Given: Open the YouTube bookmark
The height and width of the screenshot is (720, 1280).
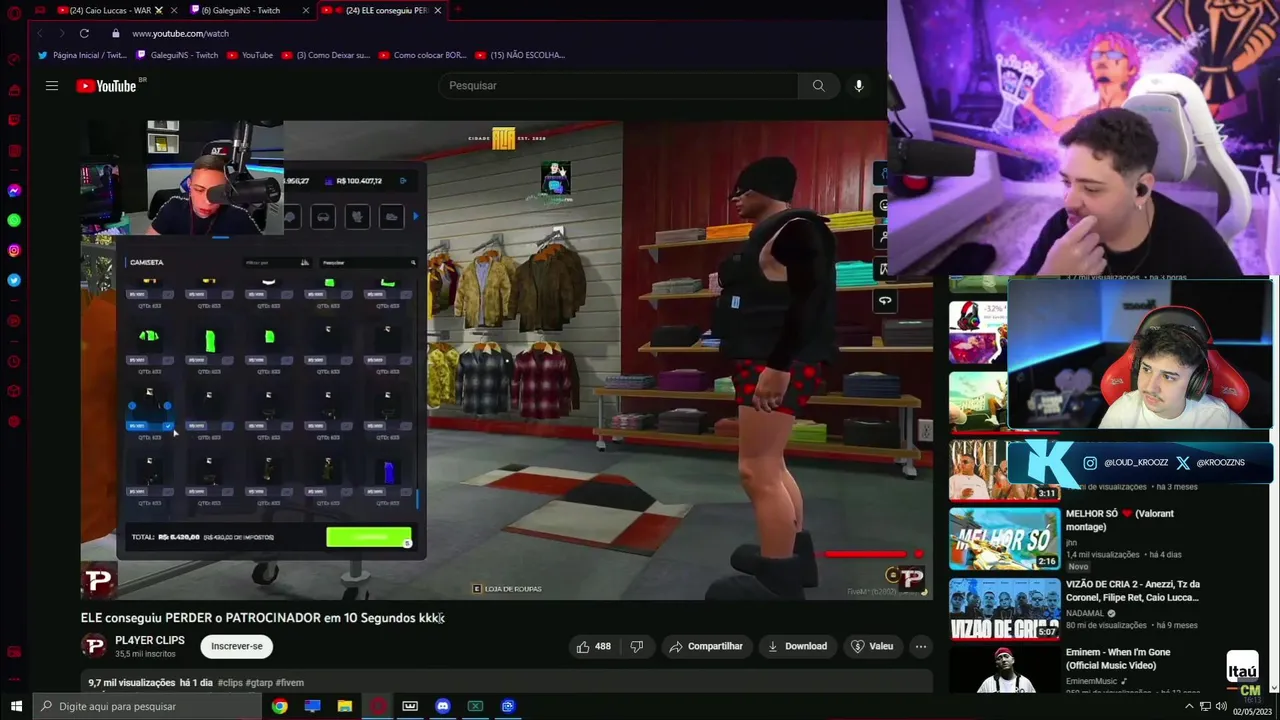Looking at the screenshot, I should [x=250, y=55].
